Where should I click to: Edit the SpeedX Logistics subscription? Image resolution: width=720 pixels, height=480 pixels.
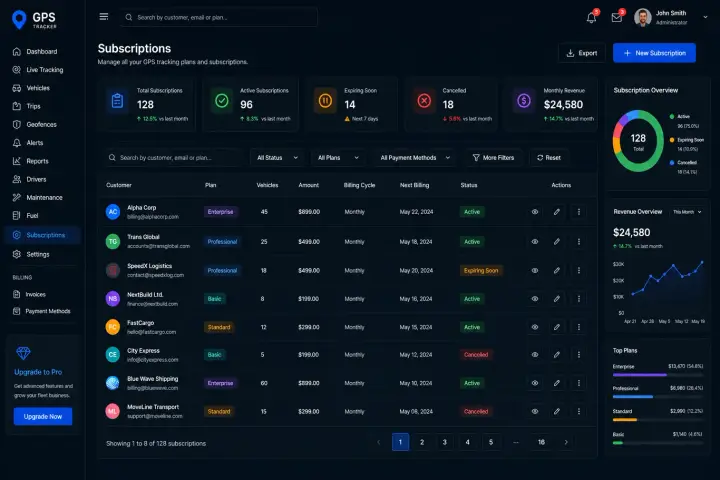pos(557,270)
